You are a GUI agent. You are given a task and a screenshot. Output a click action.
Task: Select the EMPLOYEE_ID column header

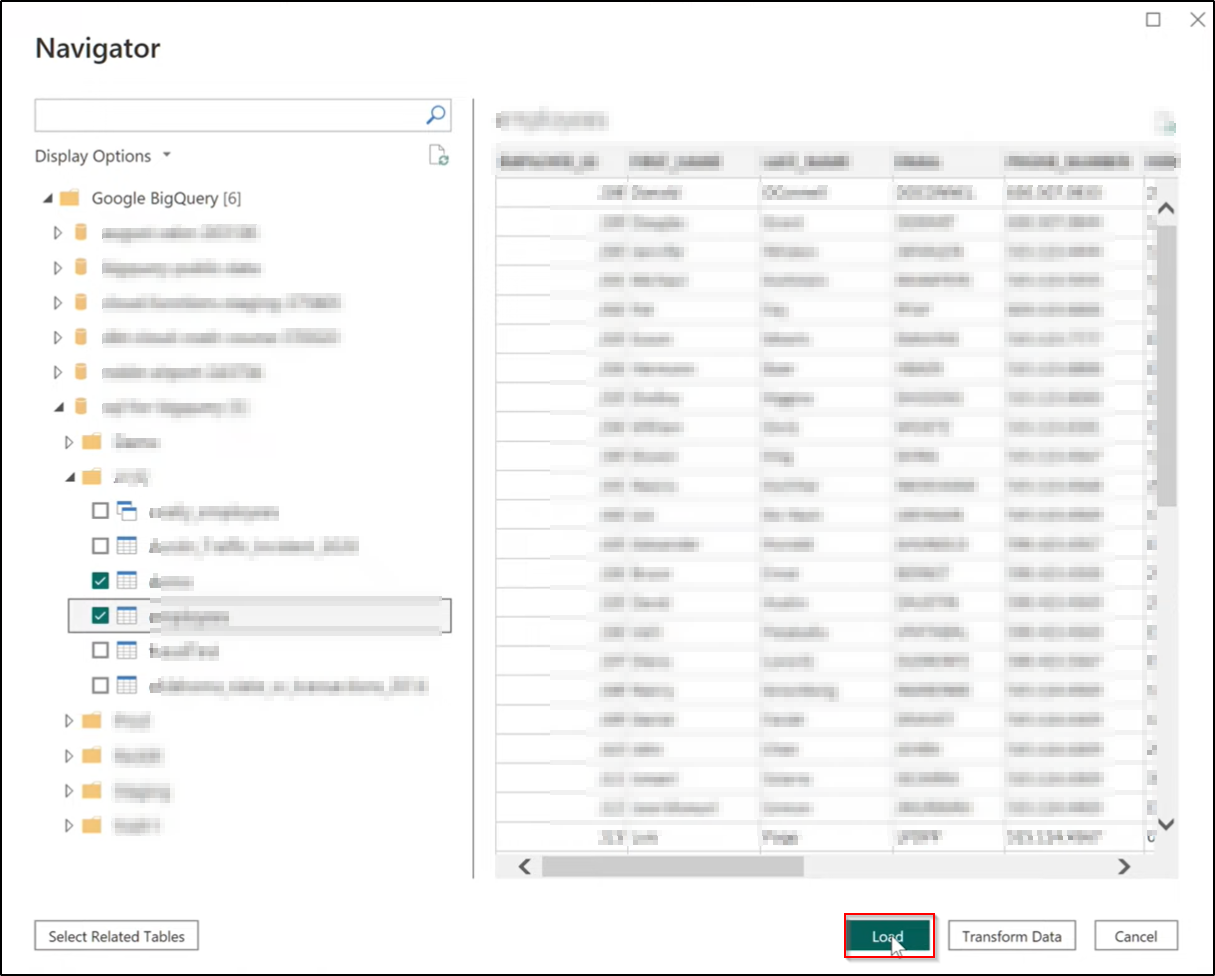pyautogui.click(x=560, y=161)
